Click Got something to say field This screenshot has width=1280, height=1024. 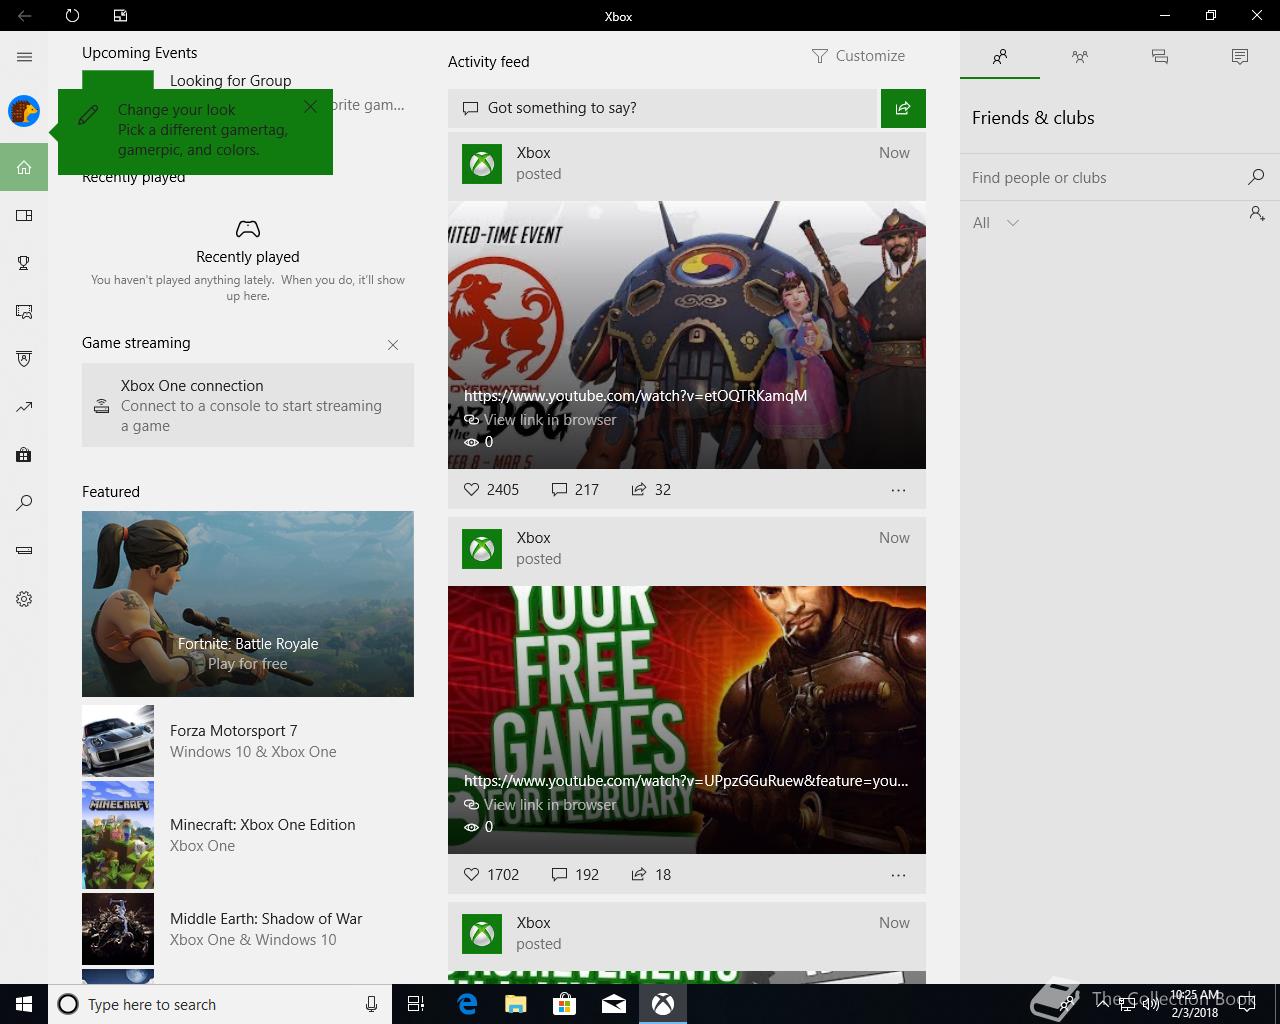tap(662, 108)
